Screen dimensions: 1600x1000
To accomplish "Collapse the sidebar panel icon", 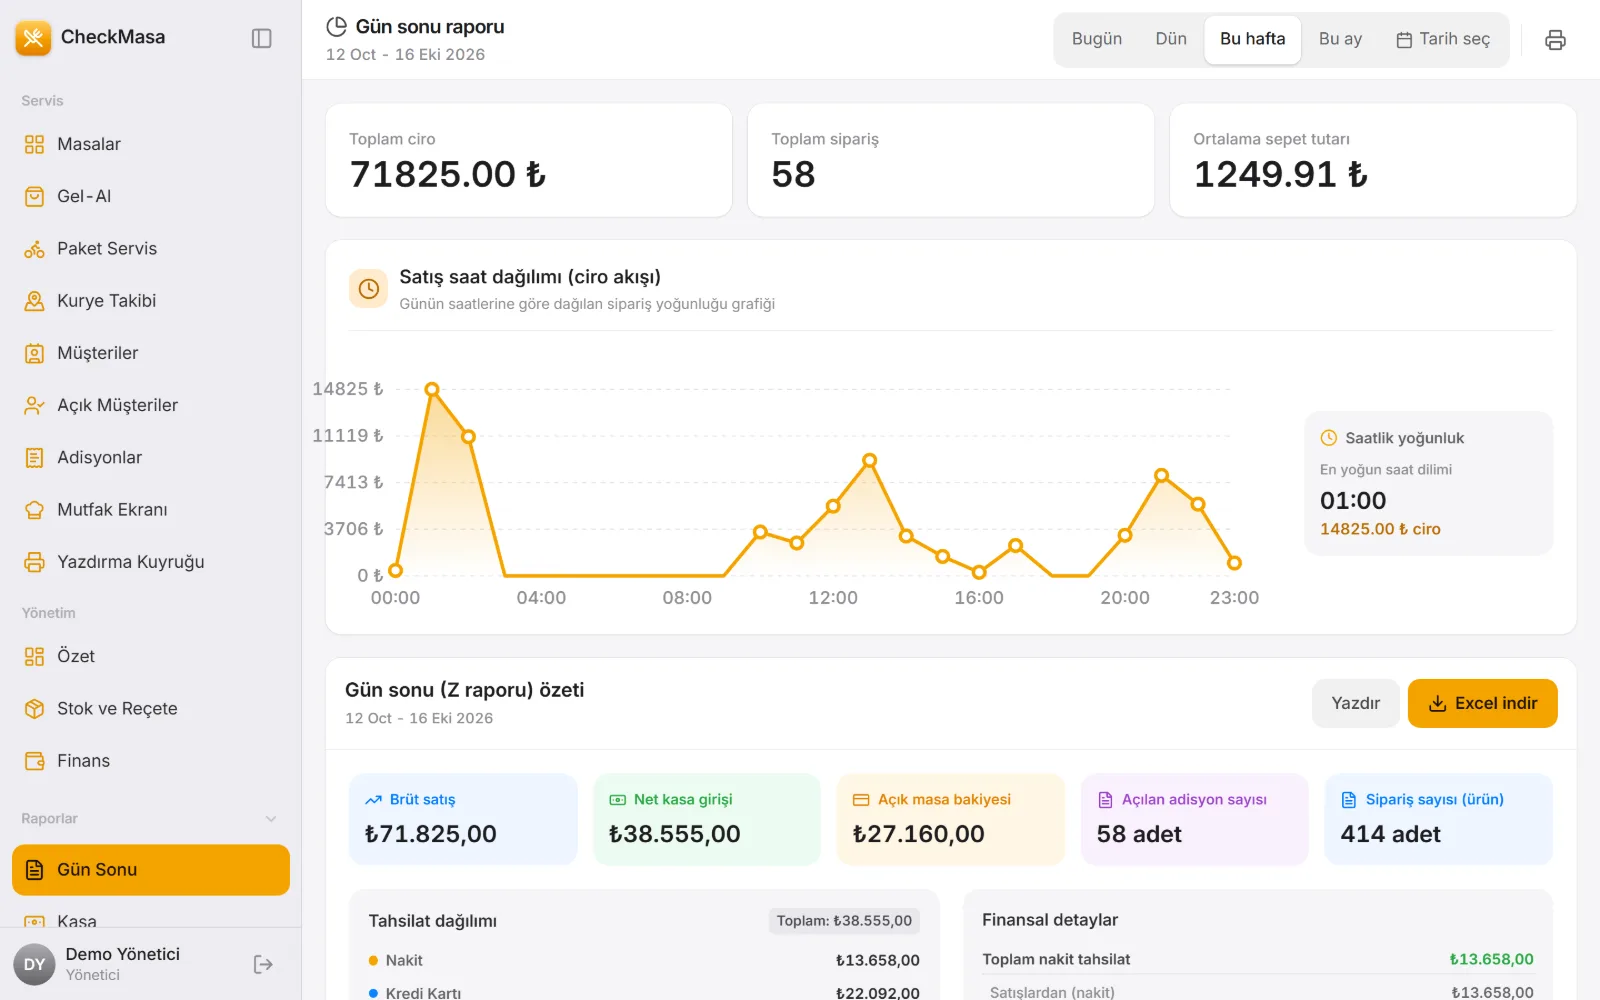I will [261, 38].
